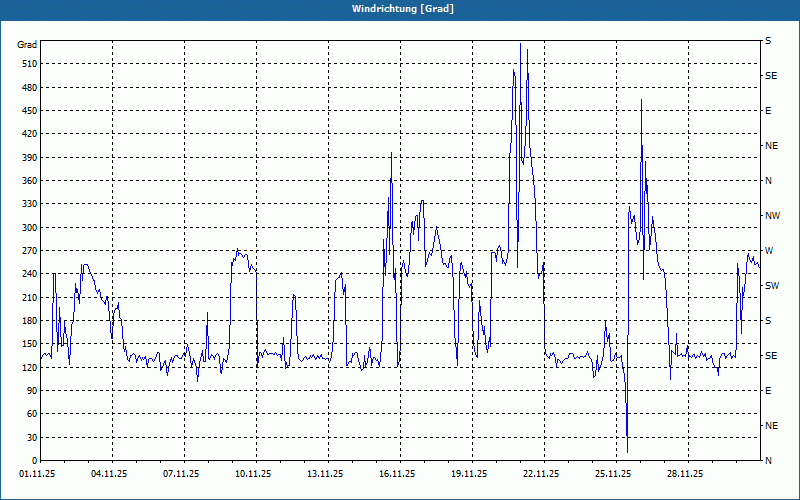Screen dimensions: 800x500
Task: Select the 150 y-axis tick label
Action: point(30,344)
